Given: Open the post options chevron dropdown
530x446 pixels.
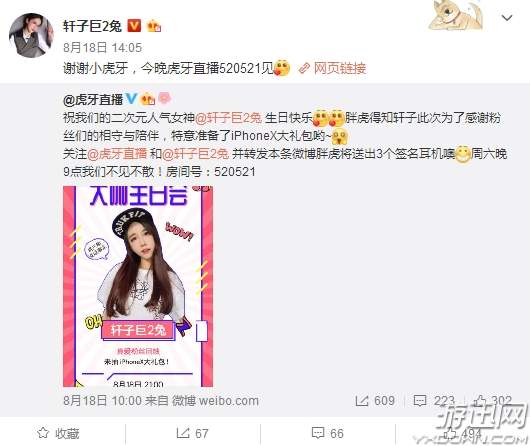Looking at the screenshot, I should click(x=507, y=18).
